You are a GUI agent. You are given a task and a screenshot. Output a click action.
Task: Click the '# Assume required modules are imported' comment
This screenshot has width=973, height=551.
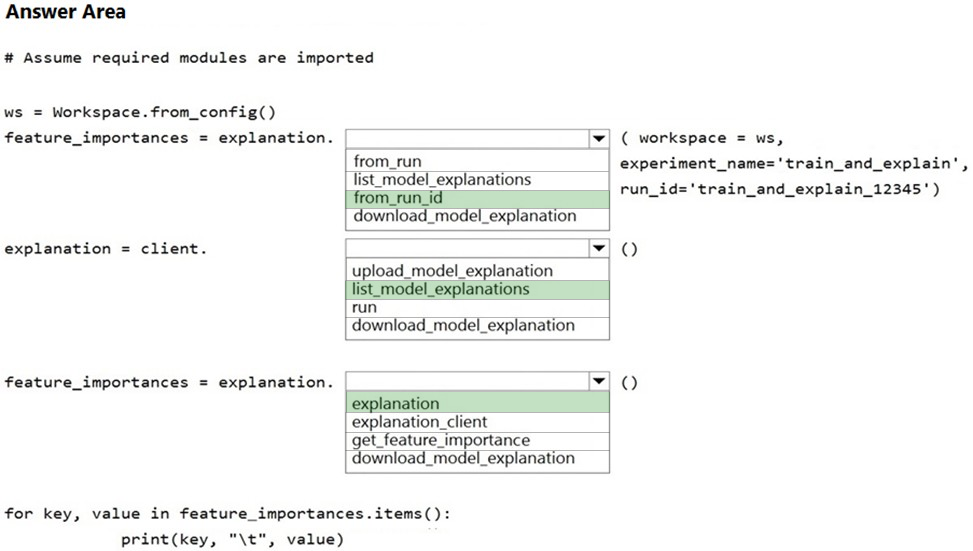point(189,58)
